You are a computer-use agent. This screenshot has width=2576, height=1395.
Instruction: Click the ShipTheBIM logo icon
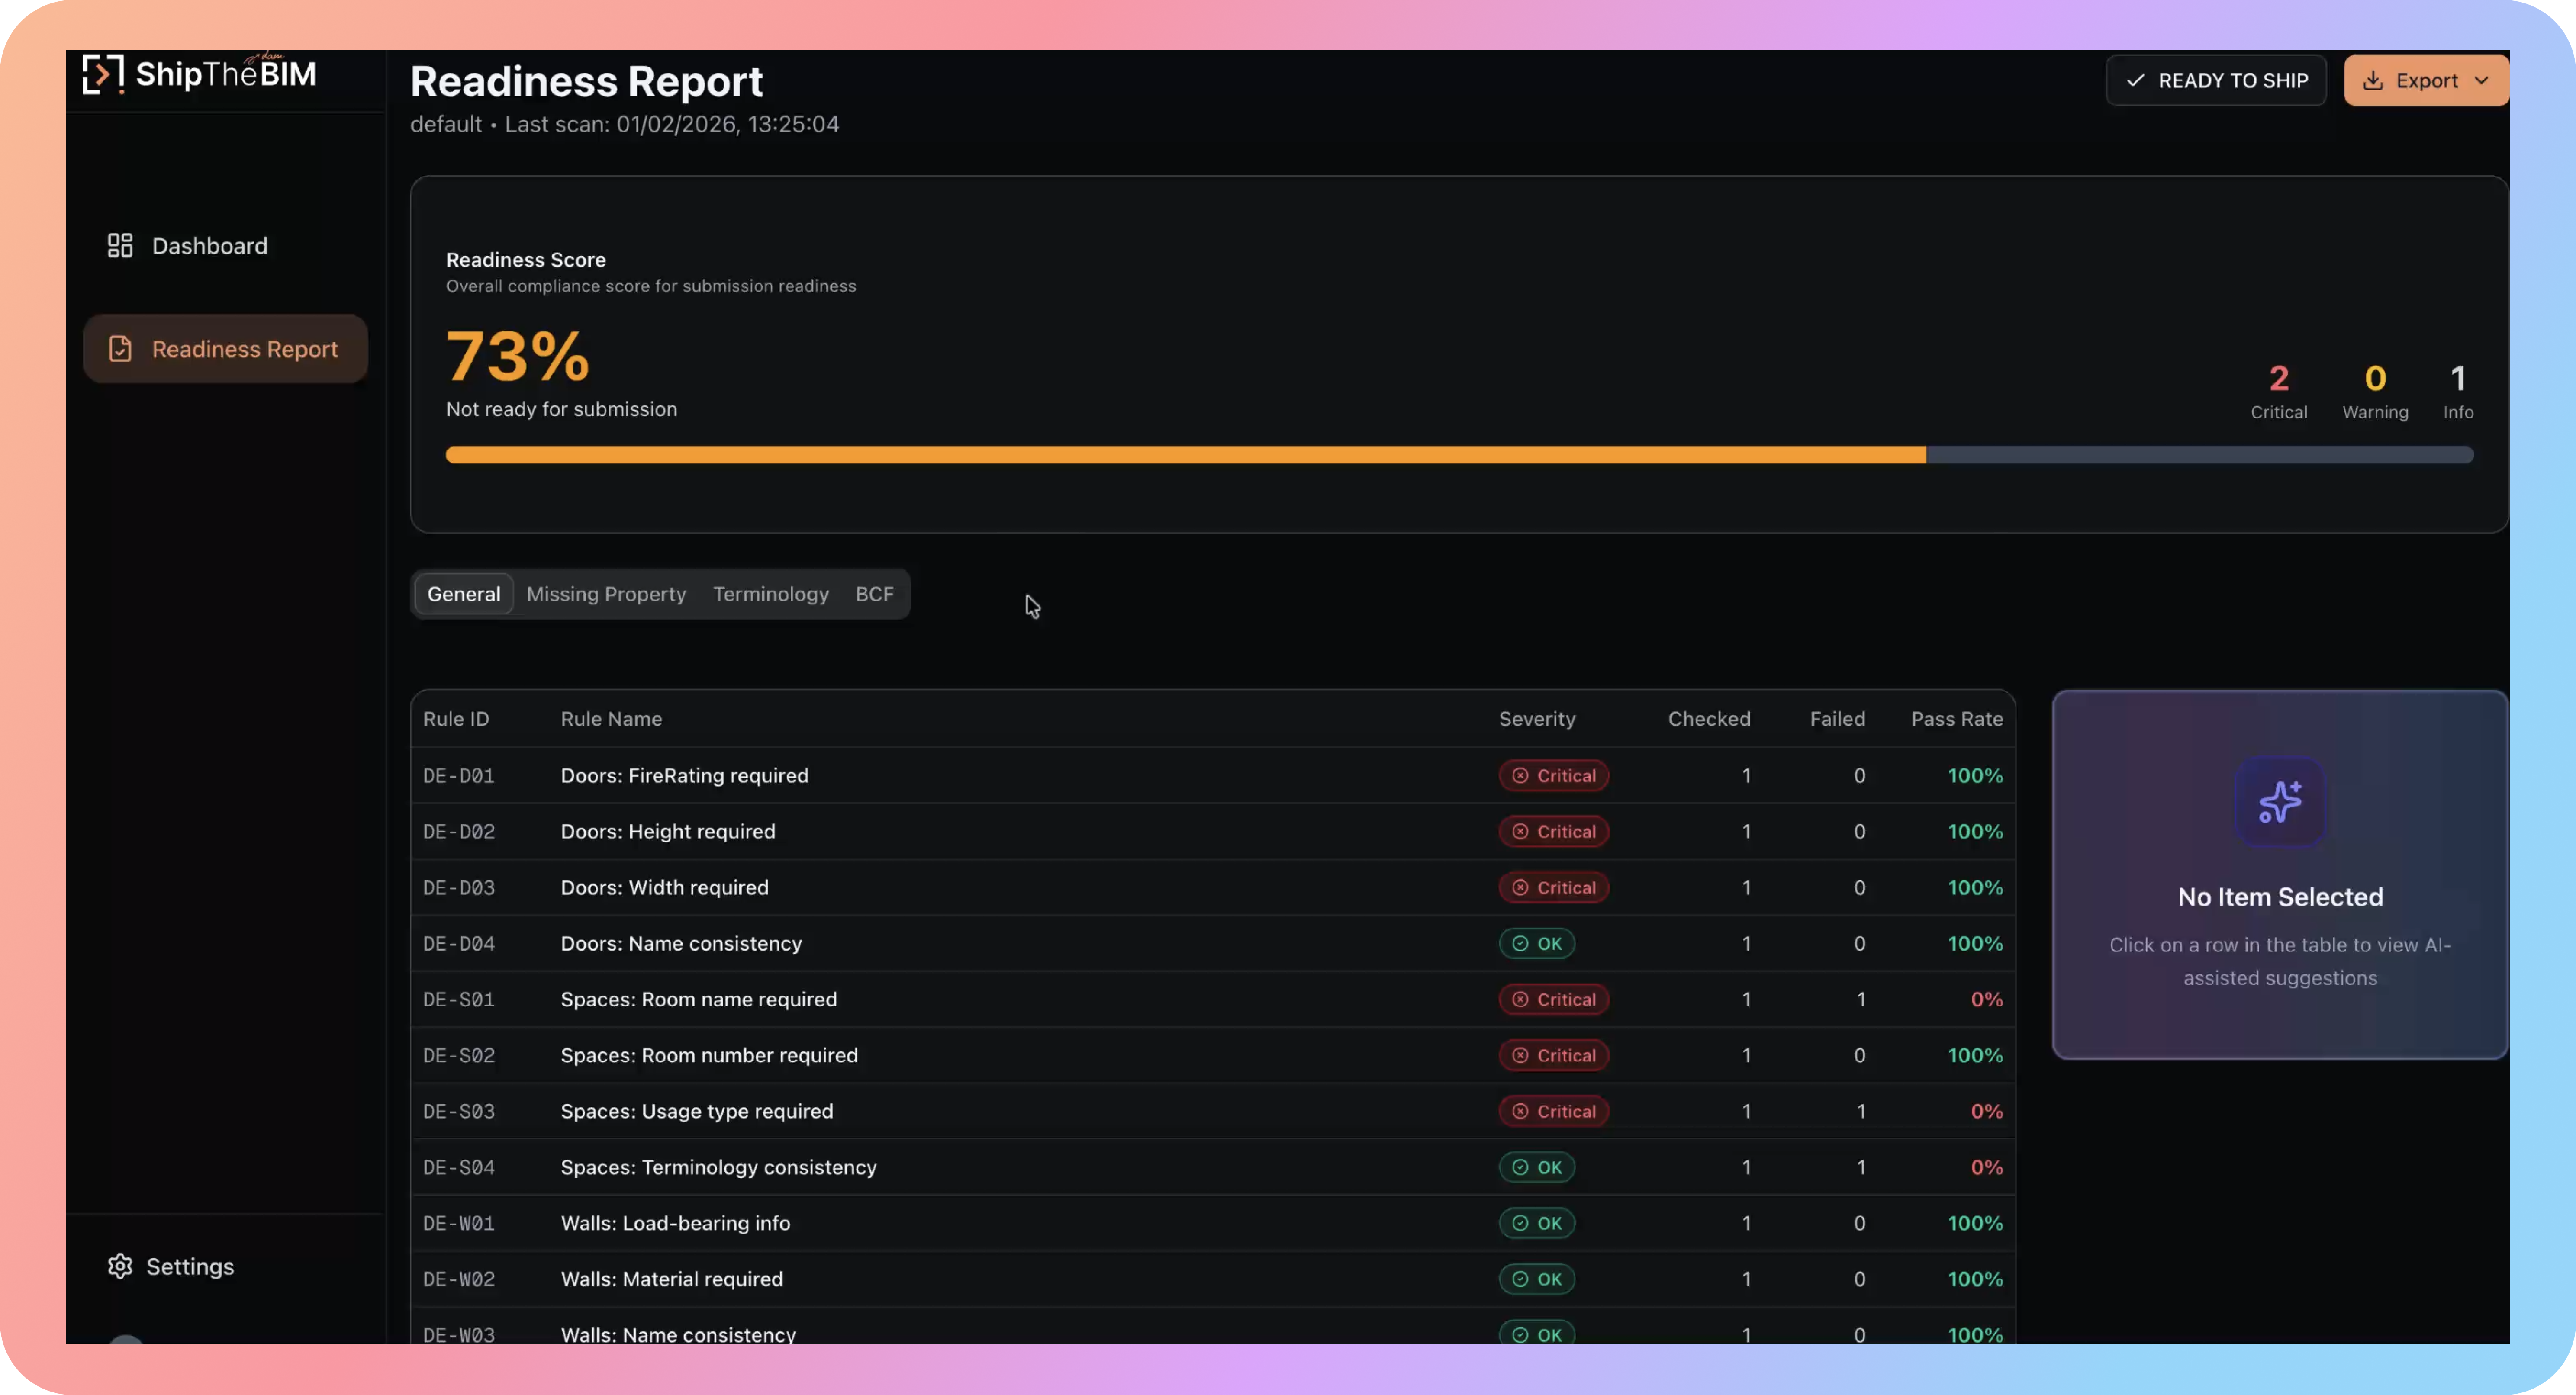103,74
